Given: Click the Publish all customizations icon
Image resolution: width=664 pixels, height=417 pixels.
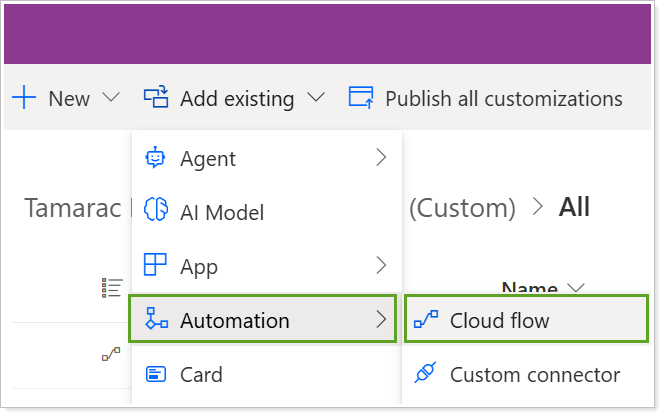Looking at the screenshot, I should pos(360,98).
